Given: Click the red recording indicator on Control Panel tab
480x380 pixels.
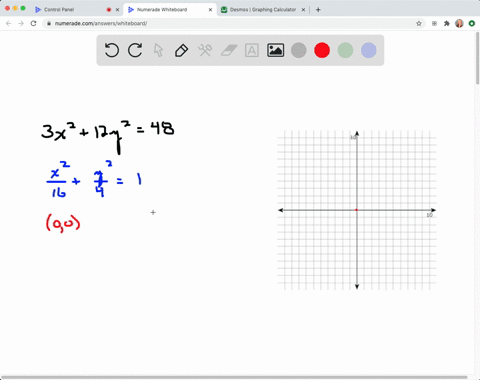Looking at the screenshot, I should tap(109, 10).
